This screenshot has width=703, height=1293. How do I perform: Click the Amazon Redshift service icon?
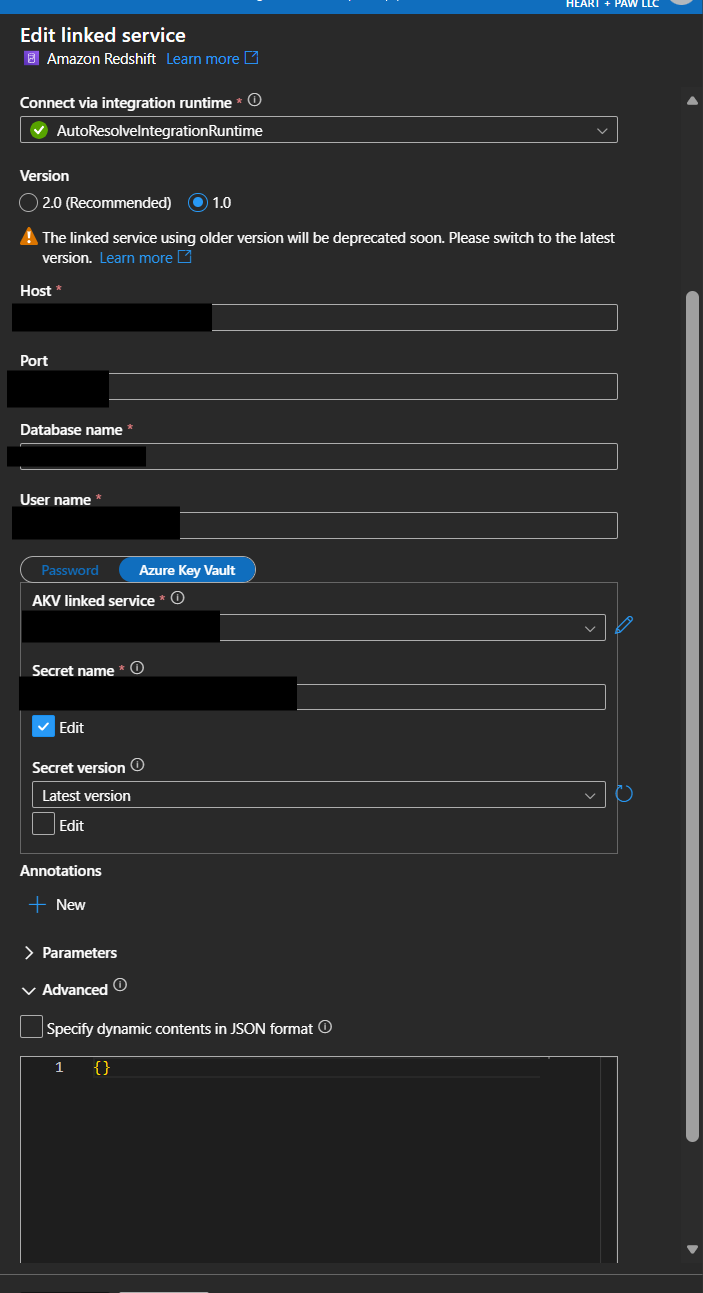click(x=30, y=59)
